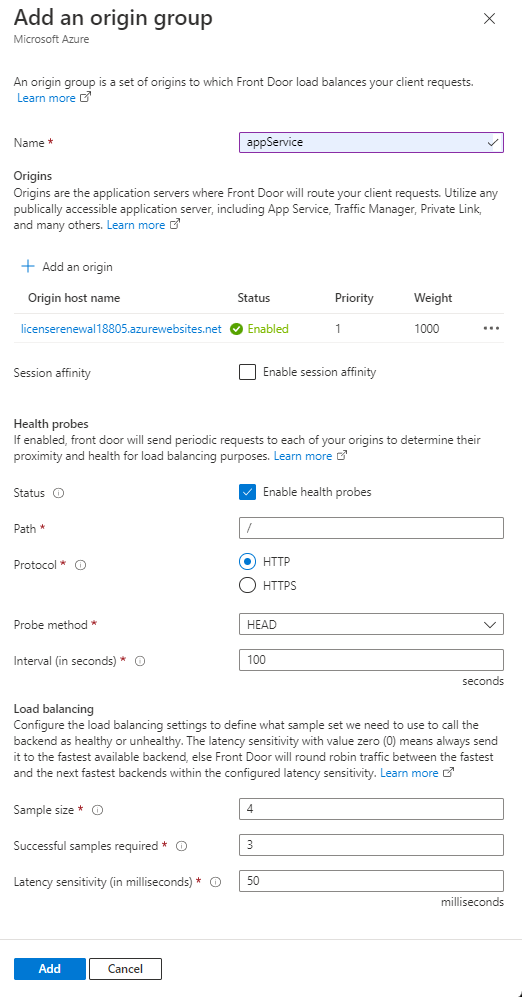
Task: Click the validation checkmark in Name field
Action: (x=493, y=142)
